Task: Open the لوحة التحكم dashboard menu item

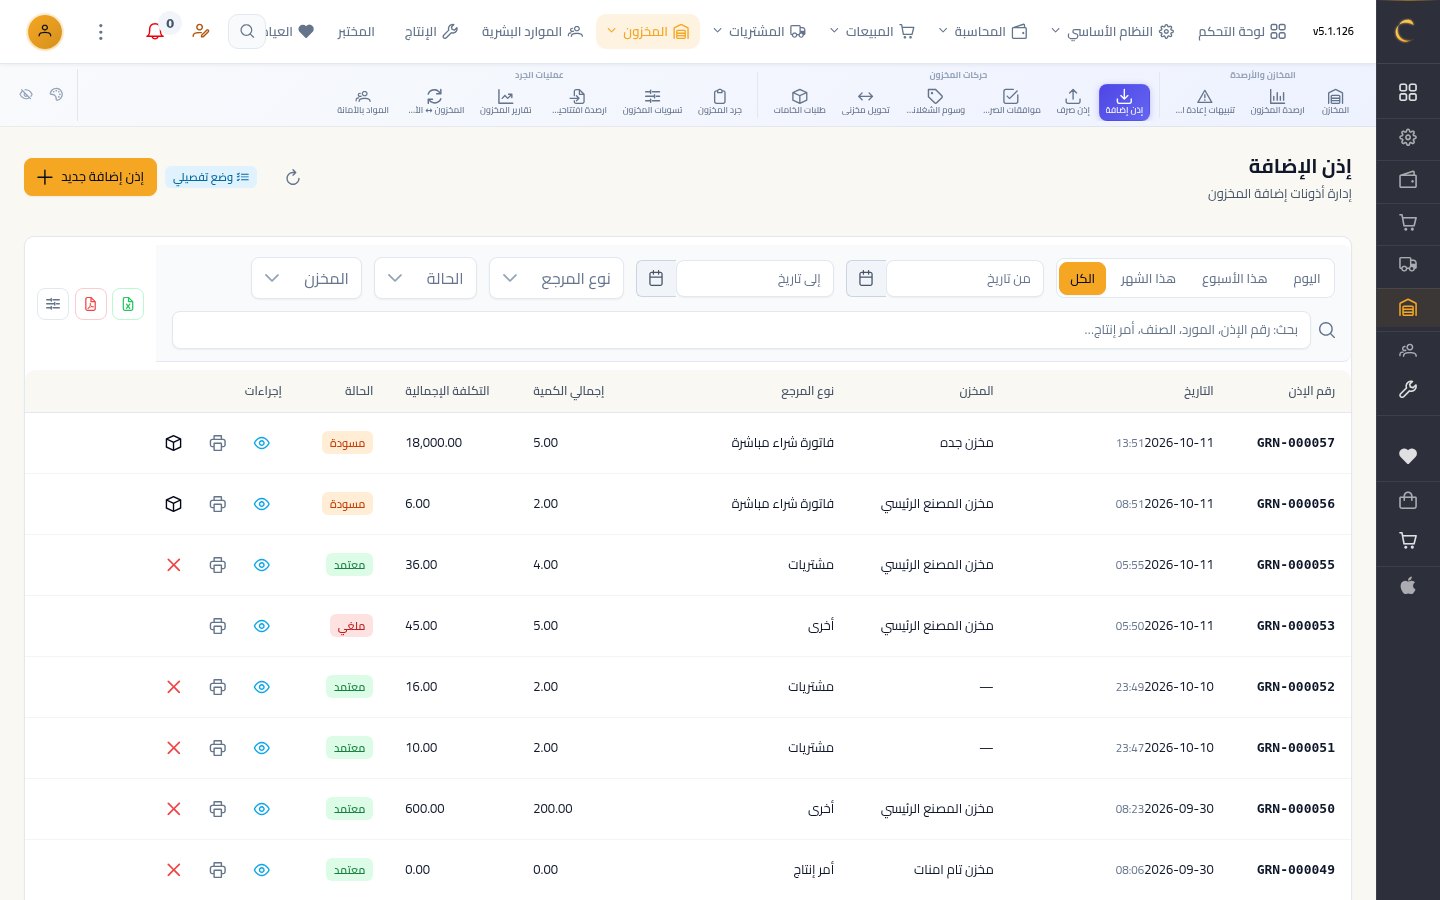Action: [1242, 32]
